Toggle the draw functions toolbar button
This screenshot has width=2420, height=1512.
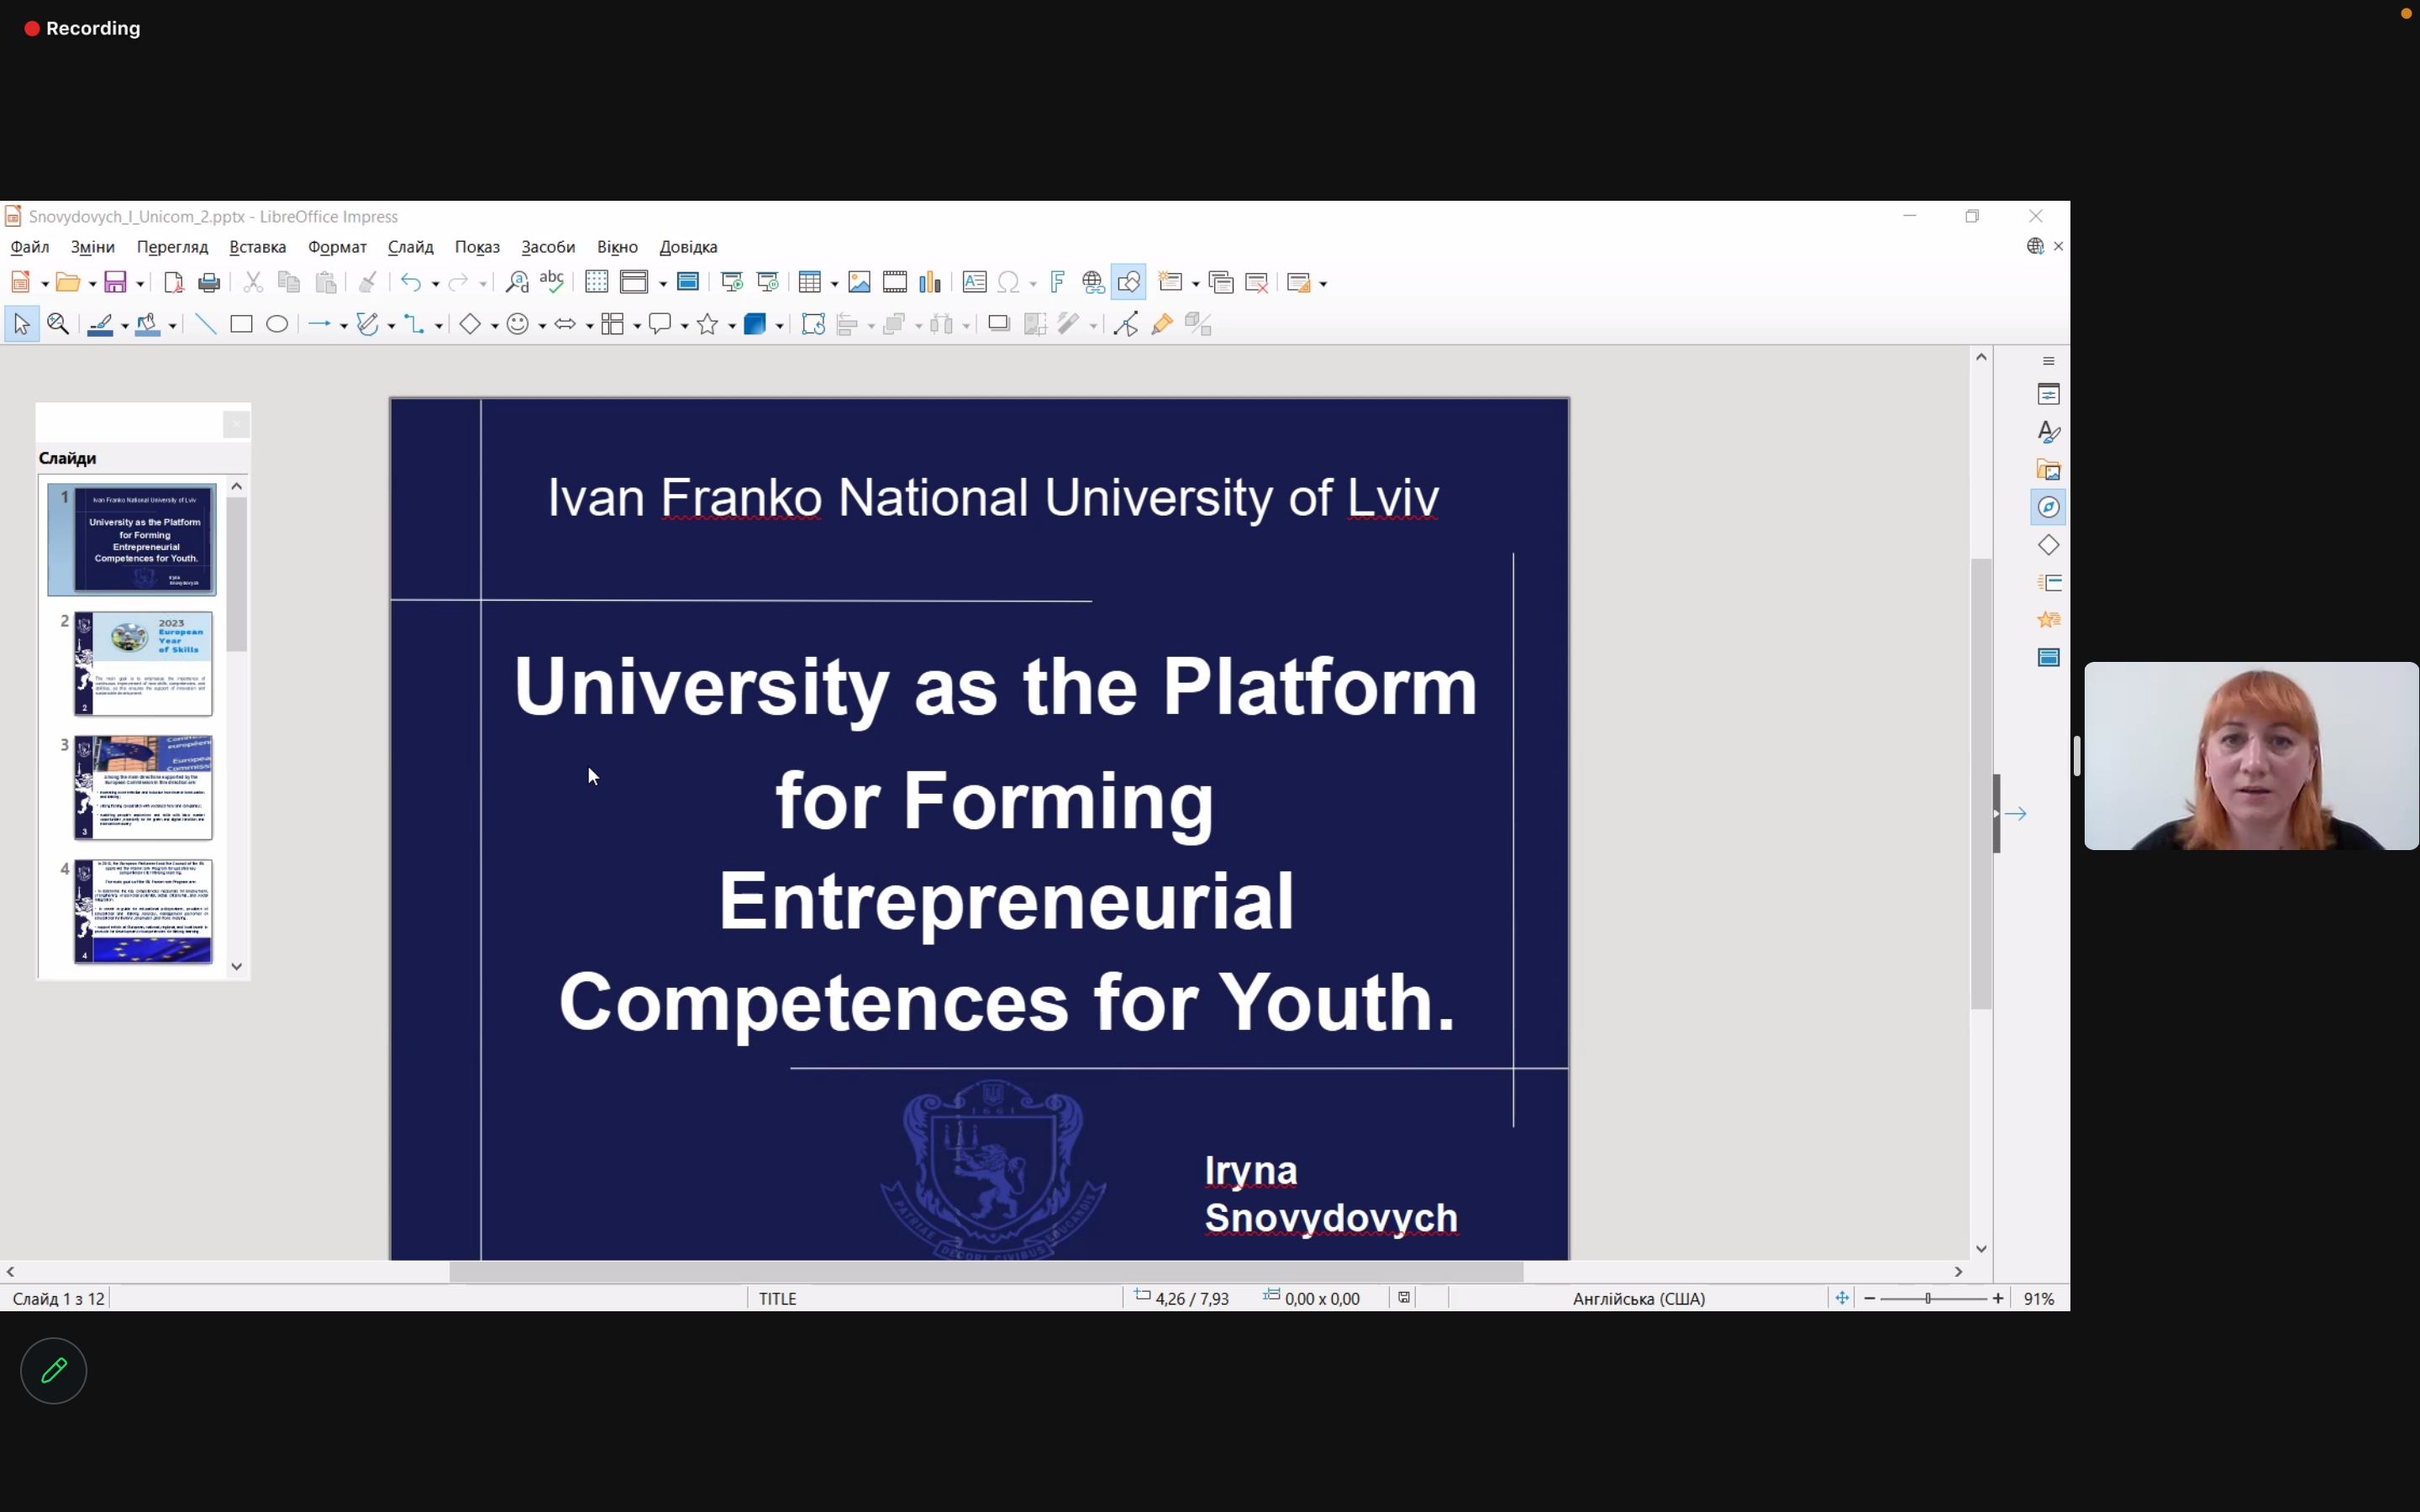click(1129, 283)
